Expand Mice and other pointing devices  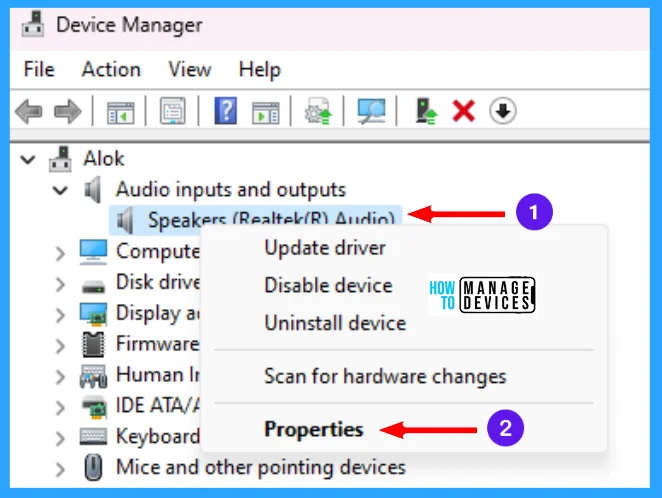pyautogui.click(x=60, y=469)
